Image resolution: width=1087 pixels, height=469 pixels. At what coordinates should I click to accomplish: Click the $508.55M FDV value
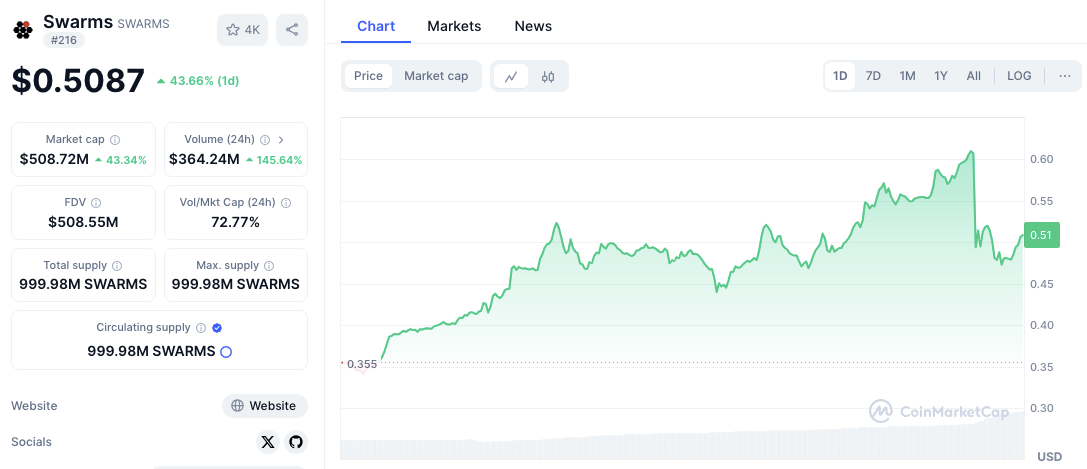coord(83,222)
